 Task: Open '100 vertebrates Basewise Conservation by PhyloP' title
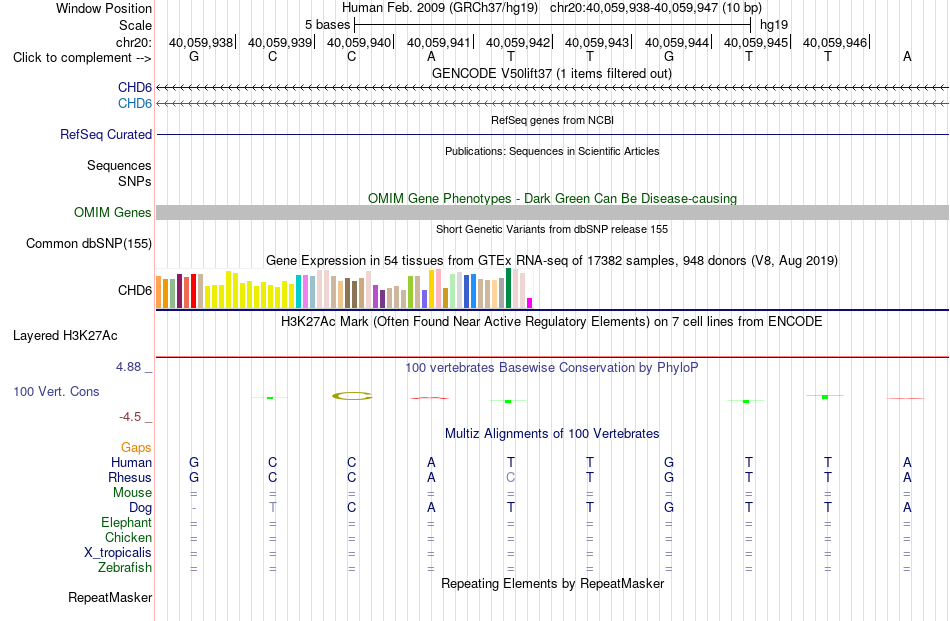tap(551, 367)
